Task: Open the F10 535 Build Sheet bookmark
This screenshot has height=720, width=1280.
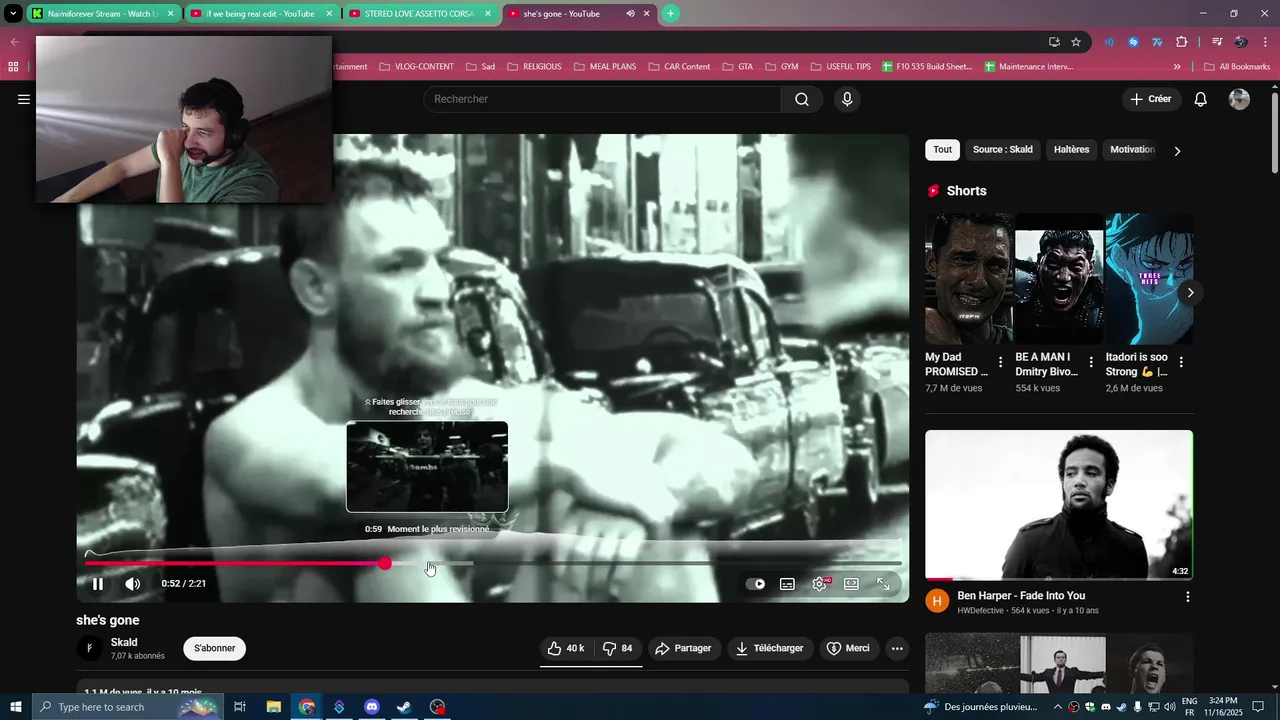Action: tap(927, 67)
